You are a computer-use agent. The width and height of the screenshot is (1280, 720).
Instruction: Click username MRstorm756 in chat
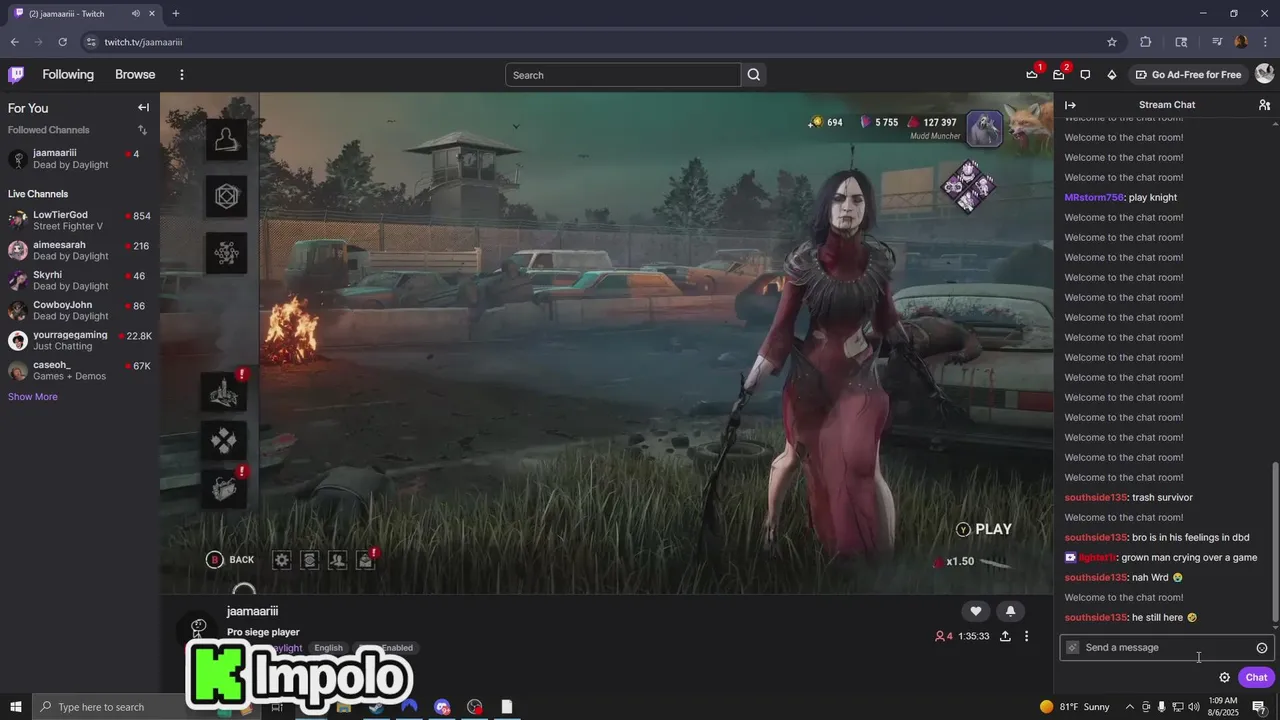click(x=1094, y=197)
